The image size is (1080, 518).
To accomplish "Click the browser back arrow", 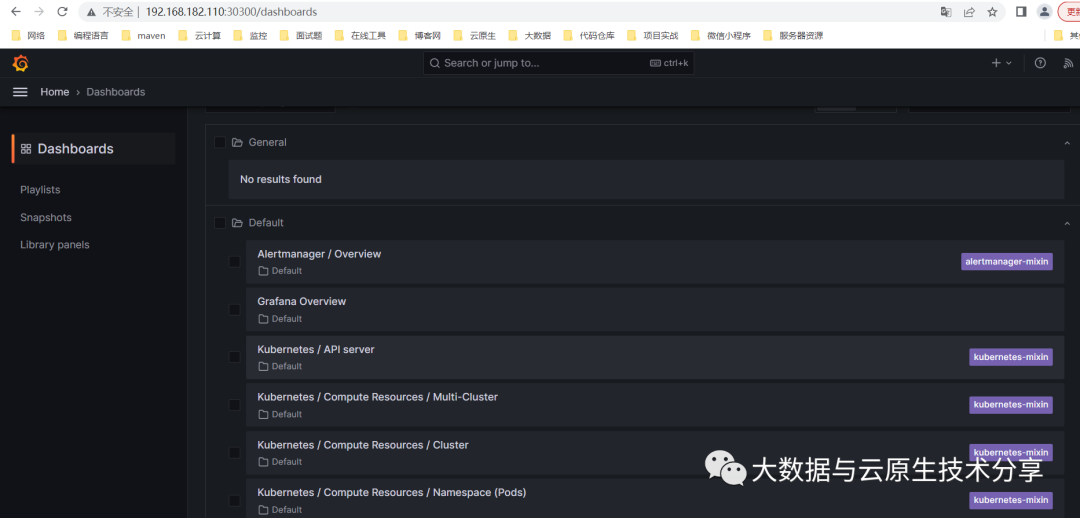I will click(16, 12).
